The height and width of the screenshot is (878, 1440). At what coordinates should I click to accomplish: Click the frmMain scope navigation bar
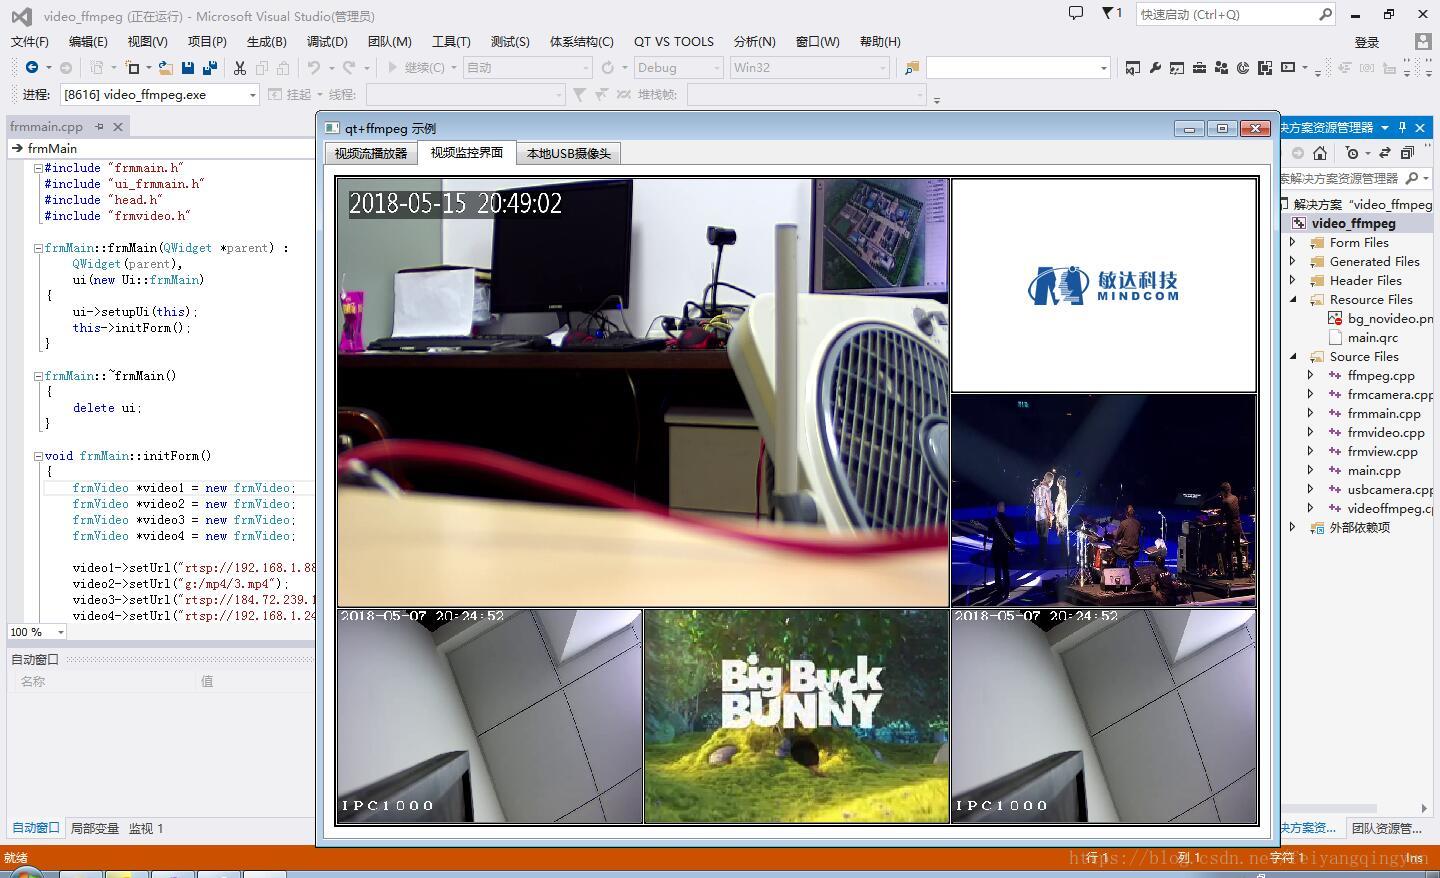160,148
